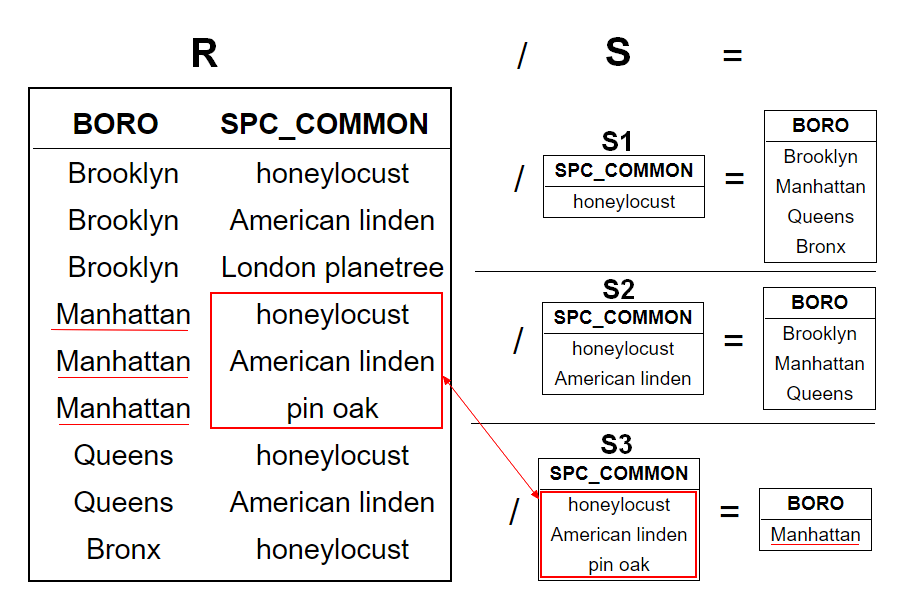Click Bronx in the S1 result table
This screenshot has height=605, width=906.
coord(820,247)
